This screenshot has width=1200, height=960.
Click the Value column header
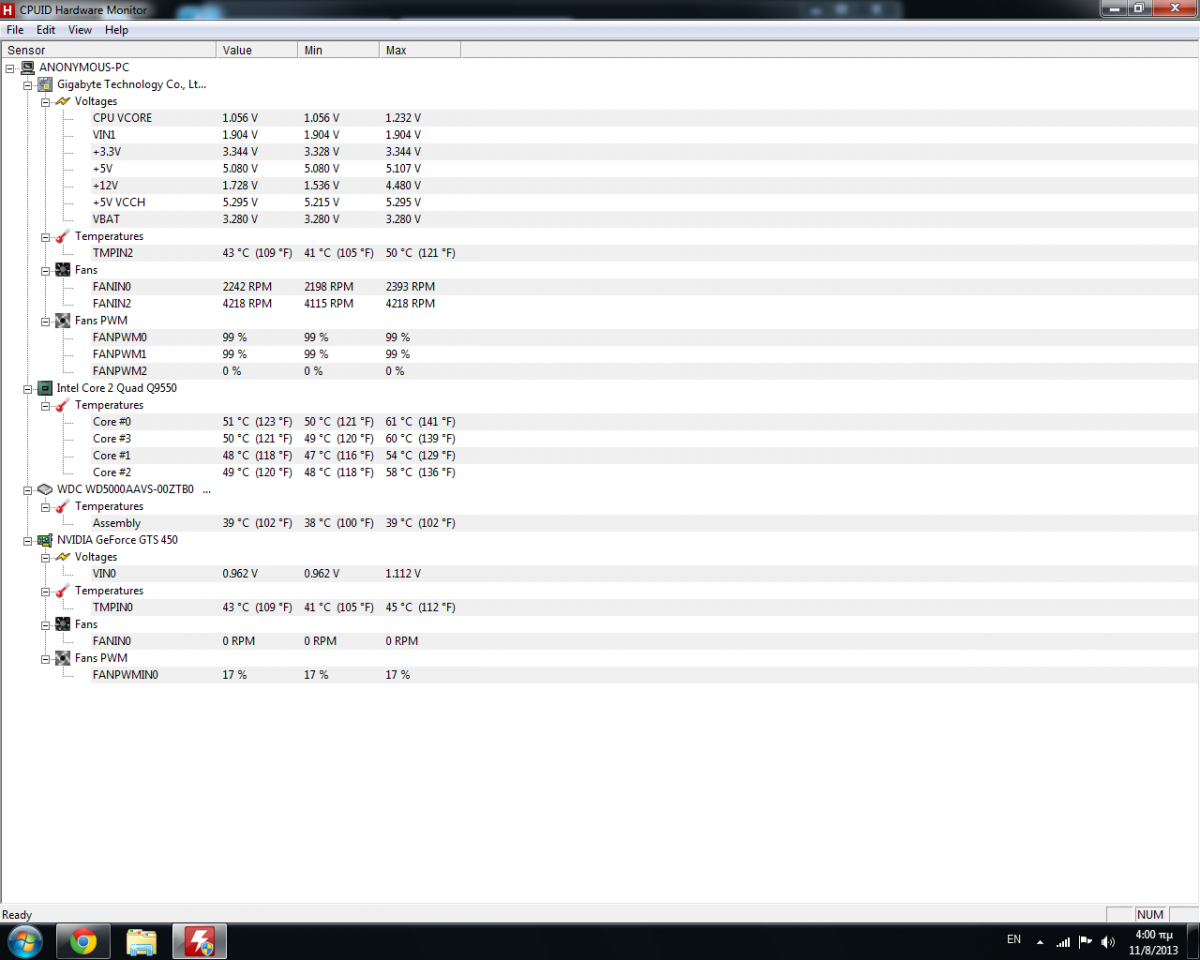pos(257,50)
